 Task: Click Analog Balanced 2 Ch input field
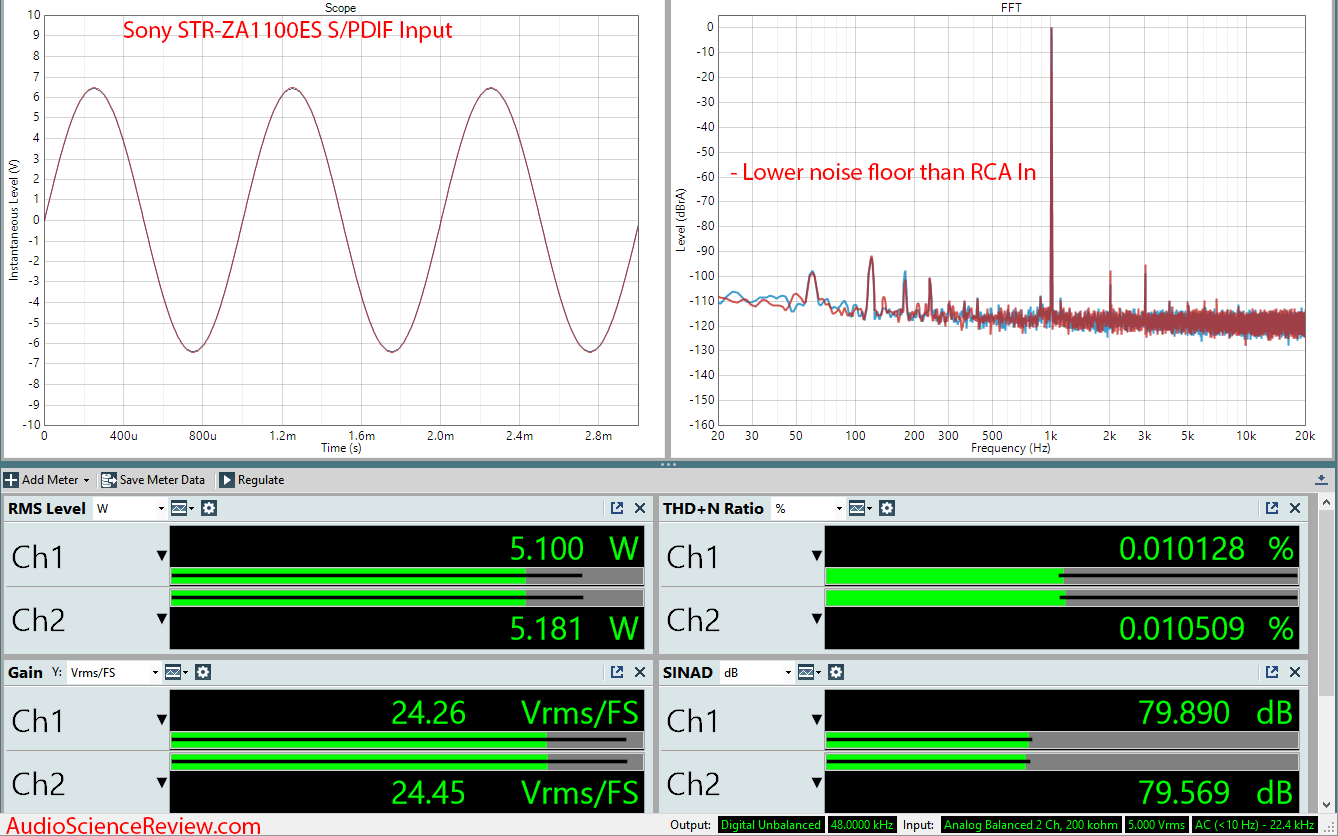pyautogui.click(x=1031, y=825)
